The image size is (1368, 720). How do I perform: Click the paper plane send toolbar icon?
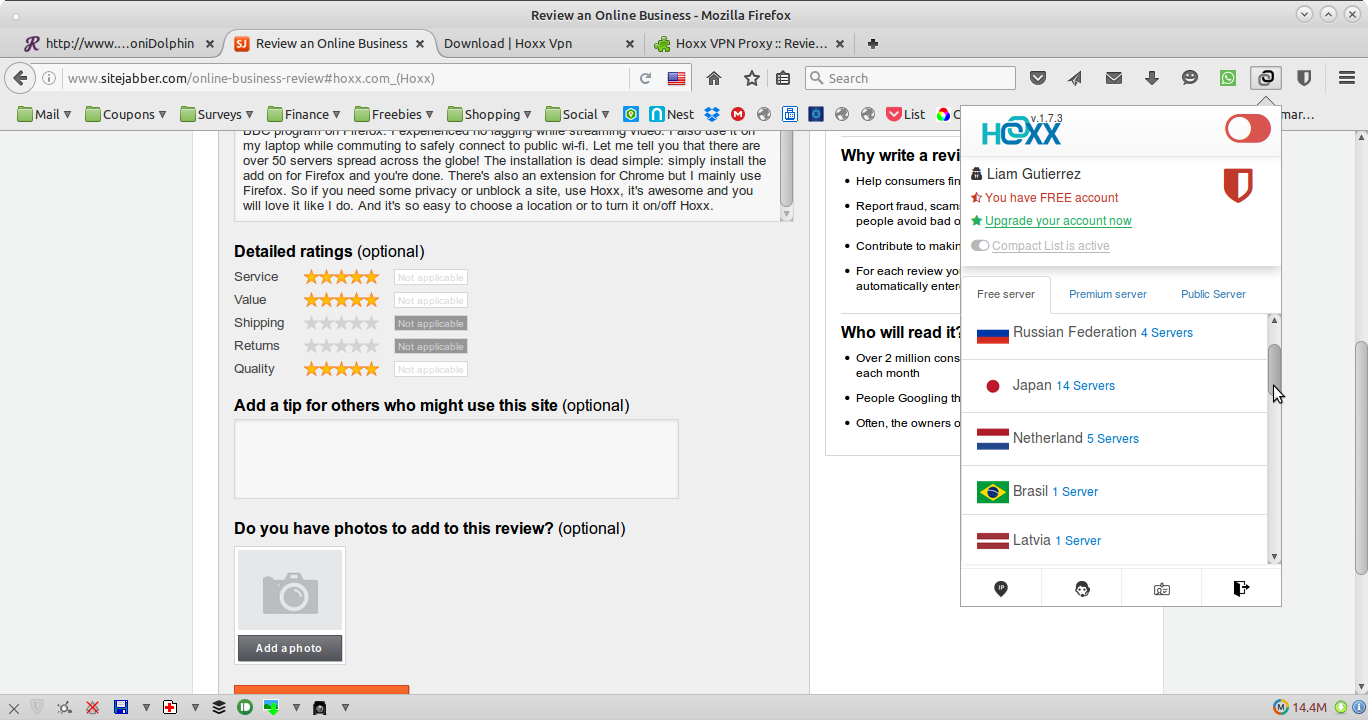coord(1075,78)
